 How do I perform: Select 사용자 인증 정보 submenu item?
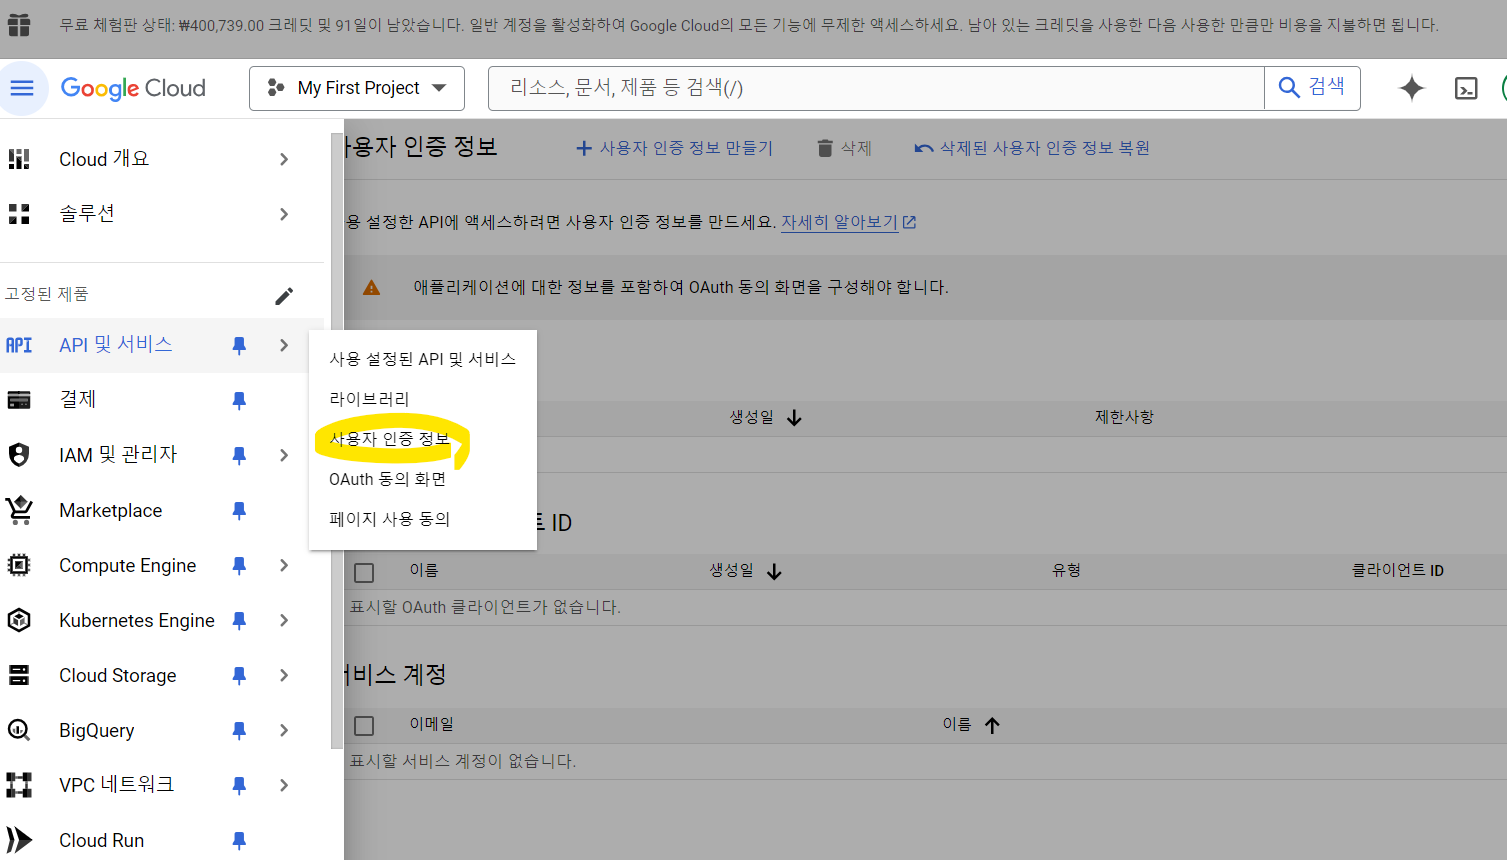point(423,439)
